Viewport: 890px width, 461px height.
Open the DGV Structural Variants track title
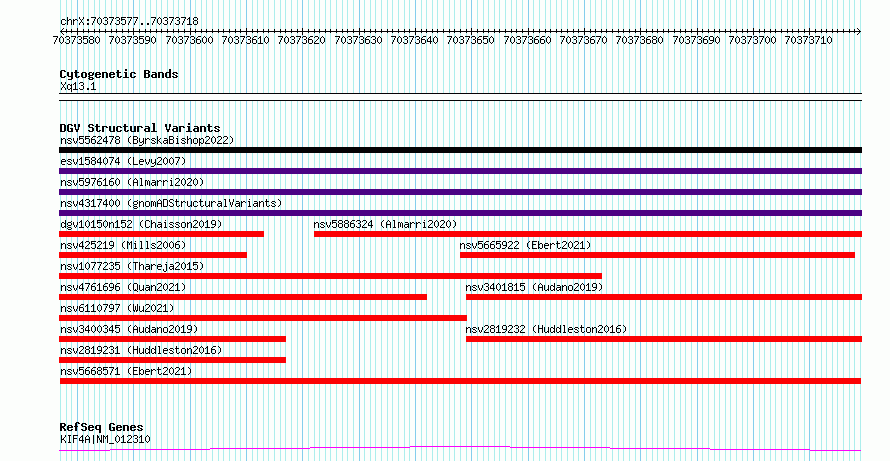coord(140,128)
